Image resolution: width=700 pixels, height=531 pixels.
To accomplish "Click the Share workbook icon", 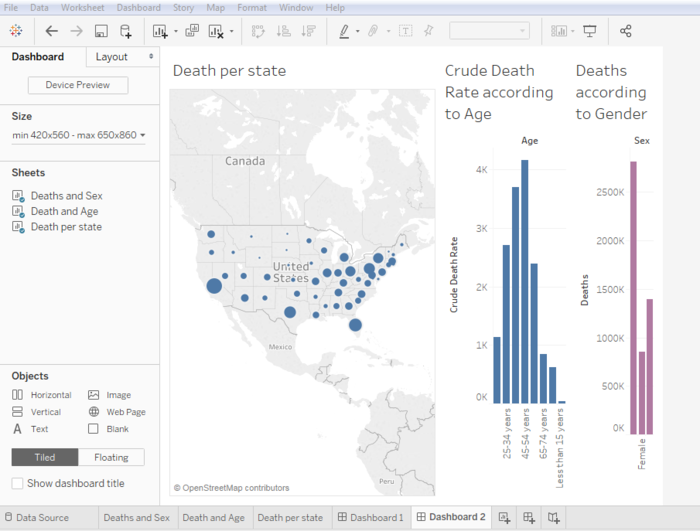I will click(626, 31).
